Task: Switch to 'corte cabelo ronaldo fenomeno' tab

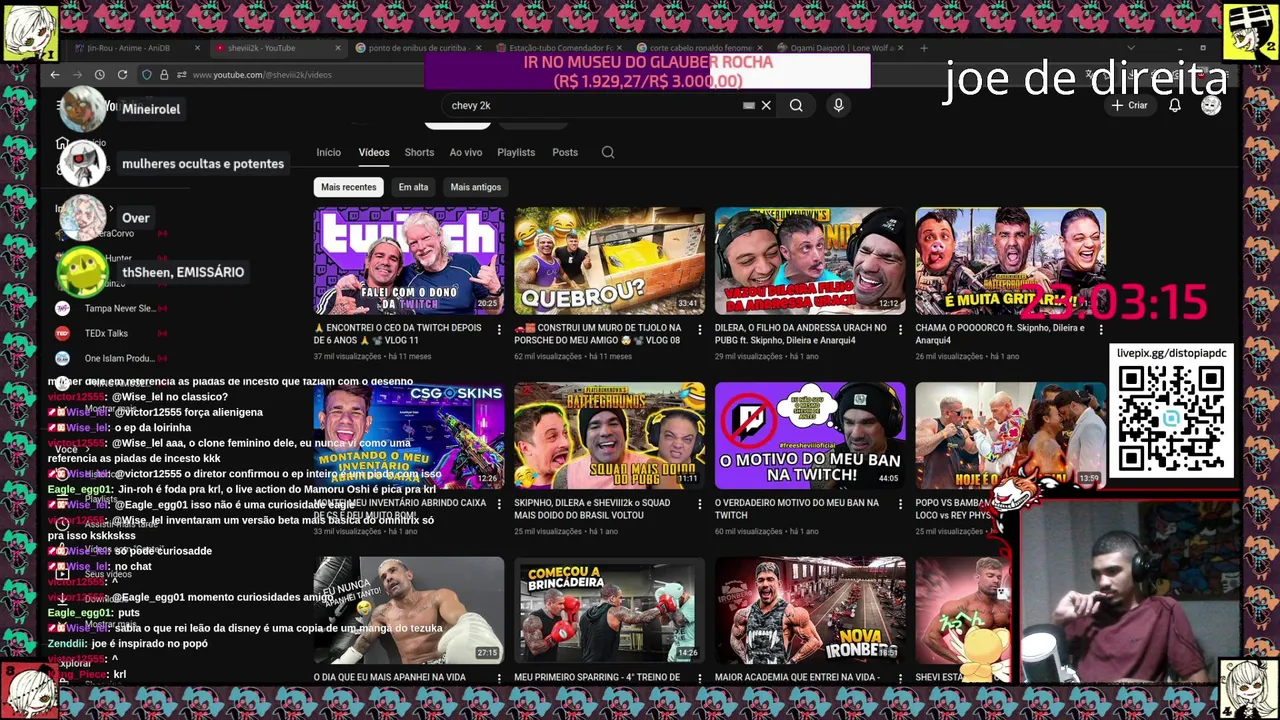Action: [x=700, y=48]
